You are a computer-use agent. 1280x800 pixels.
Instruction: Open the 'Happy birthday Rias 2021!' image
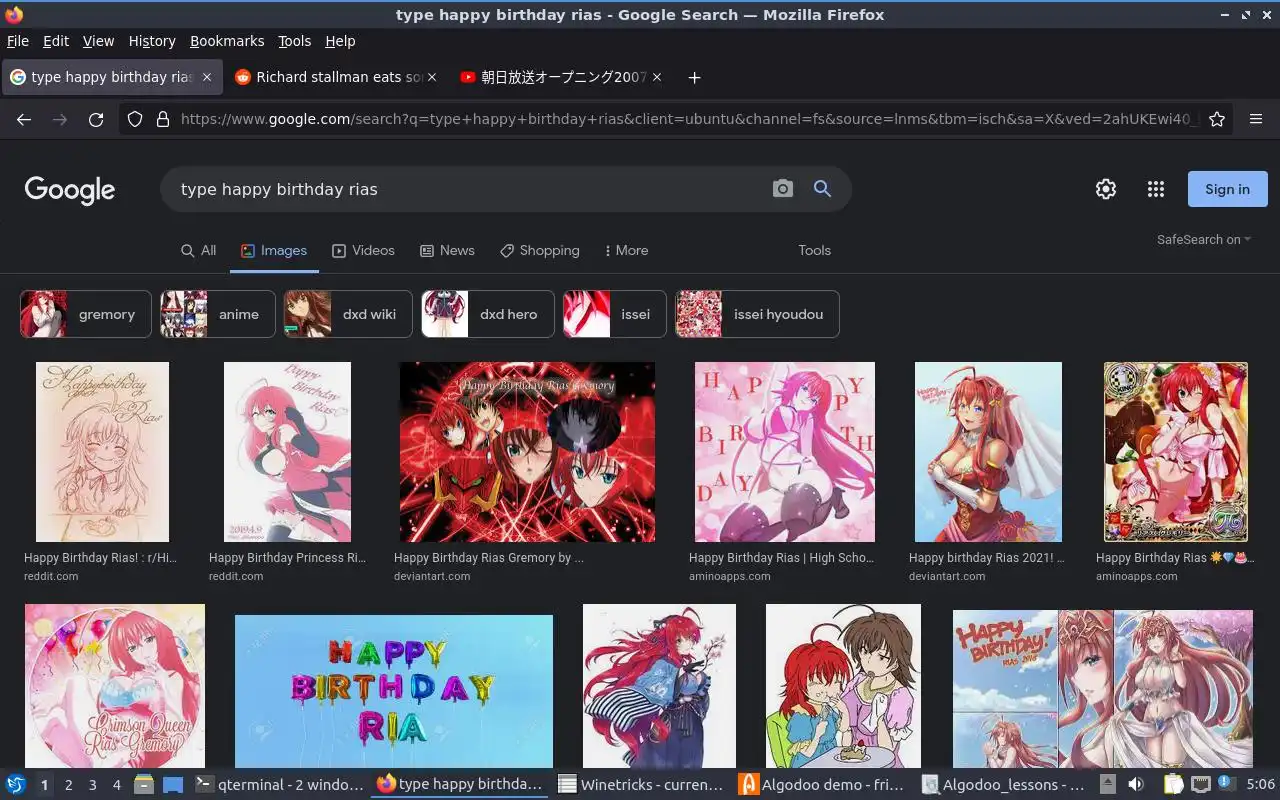click(988, 452)
